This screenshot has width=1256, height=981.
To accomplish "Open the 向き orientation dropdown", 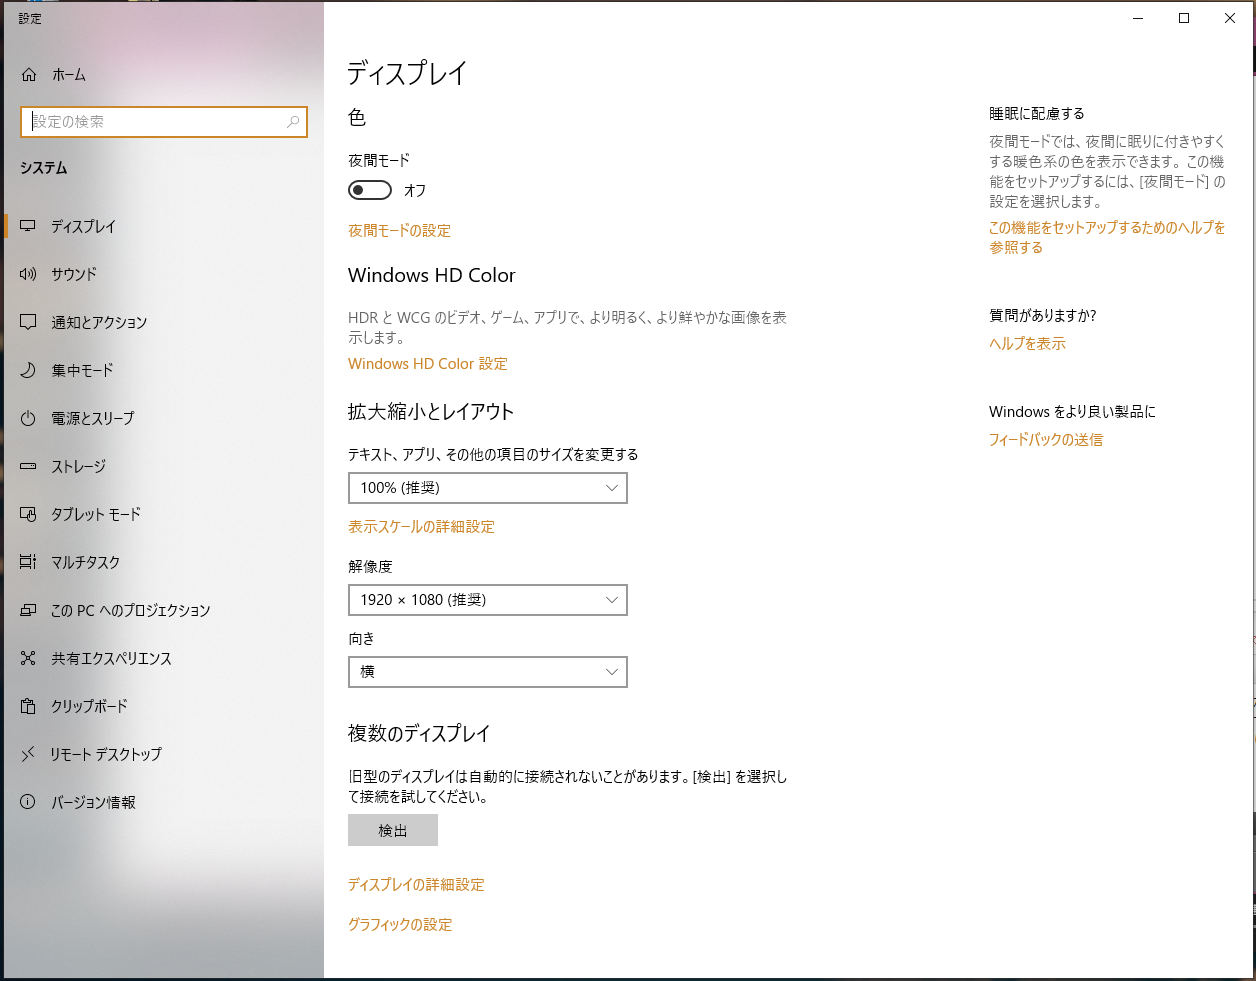I will click(x=488, y=672).
